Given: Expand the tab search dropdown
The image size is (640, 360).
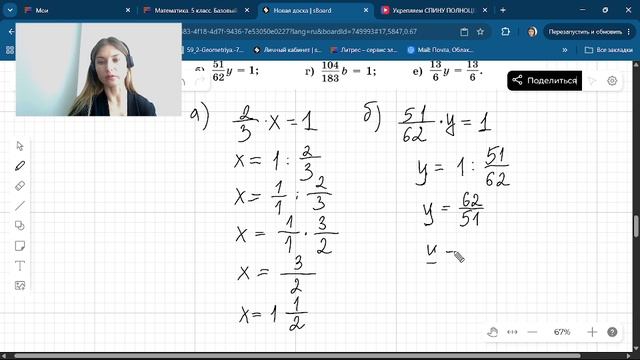Looking at the screenshot, I should point(10,10).
